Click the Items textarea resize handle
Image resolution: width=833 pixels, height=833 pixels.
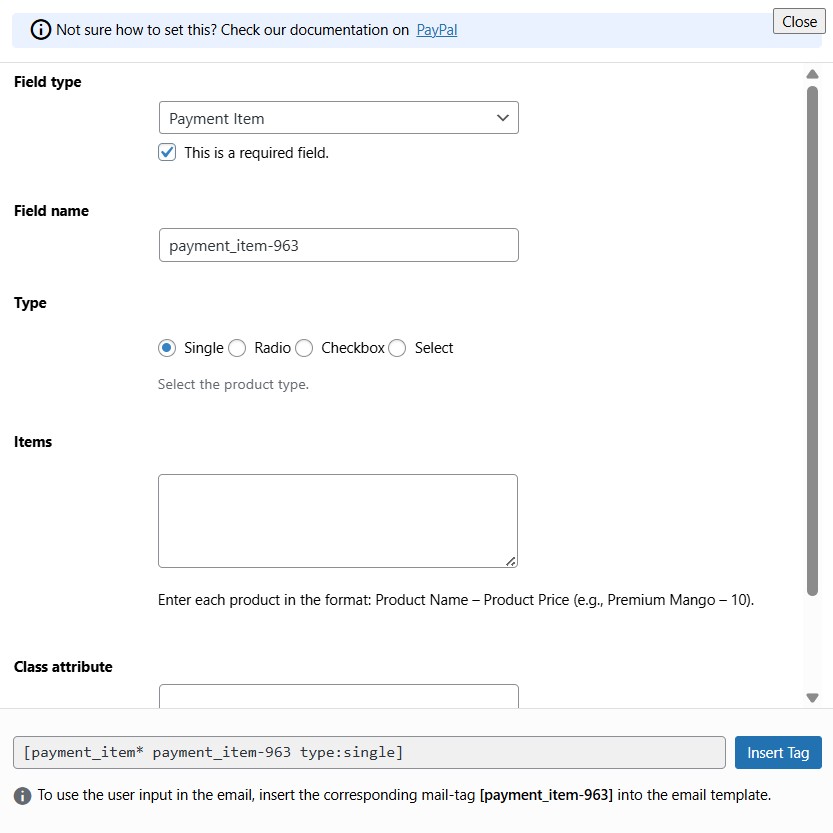511,561
